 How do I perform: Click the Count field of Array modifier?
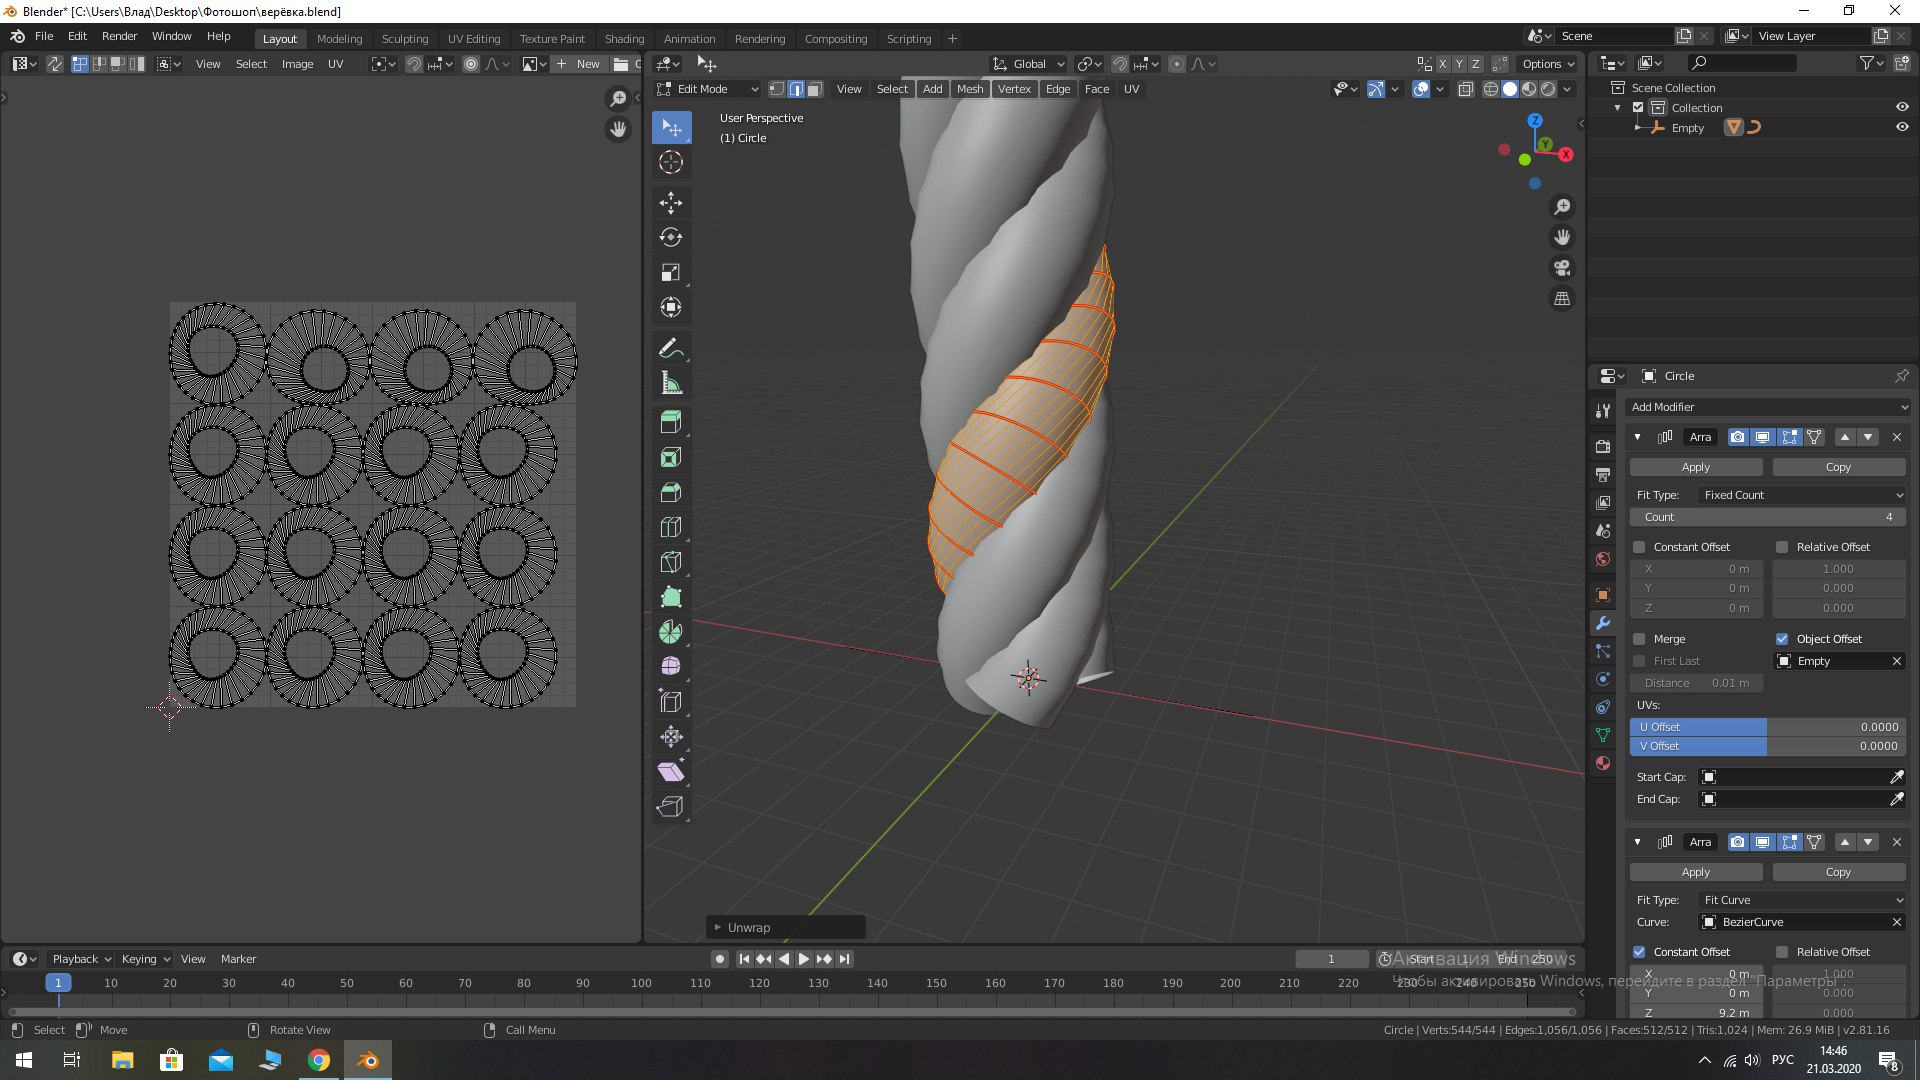(1767, 517)
